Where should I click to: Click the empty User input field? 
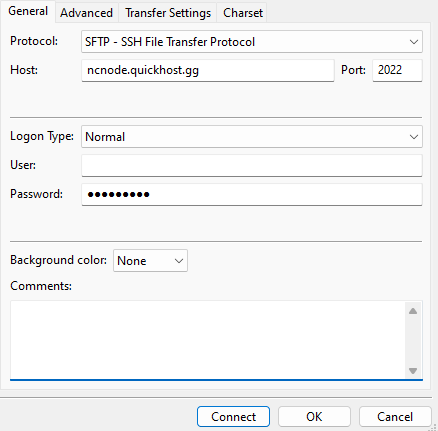point(252,165)
